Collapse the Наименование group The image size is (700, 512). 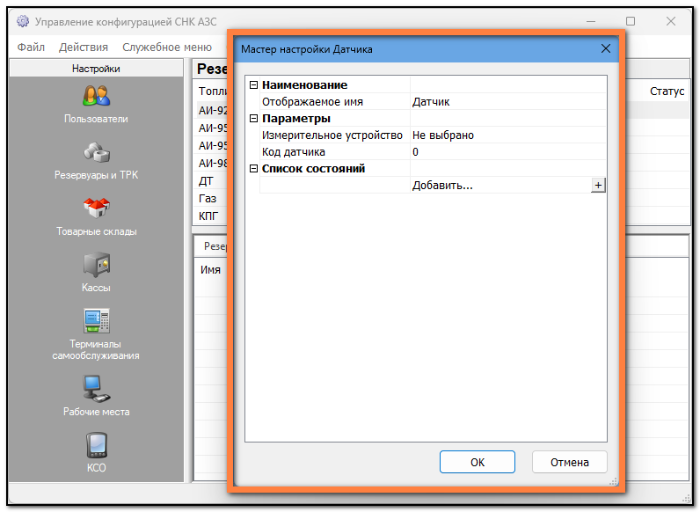pyautogui.click(x=254, y=85)
